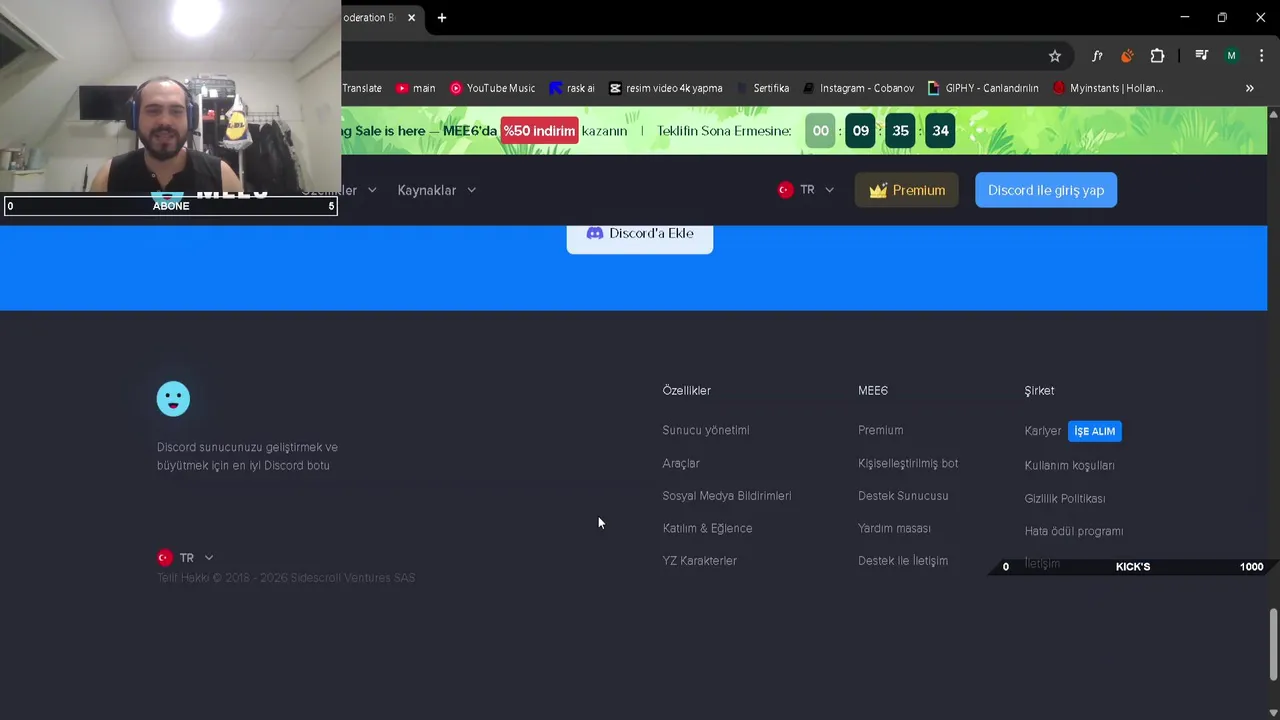Open the TR language selector in header
The height and width of the screenshot is (720, 1280).
(x=806, y=190)
